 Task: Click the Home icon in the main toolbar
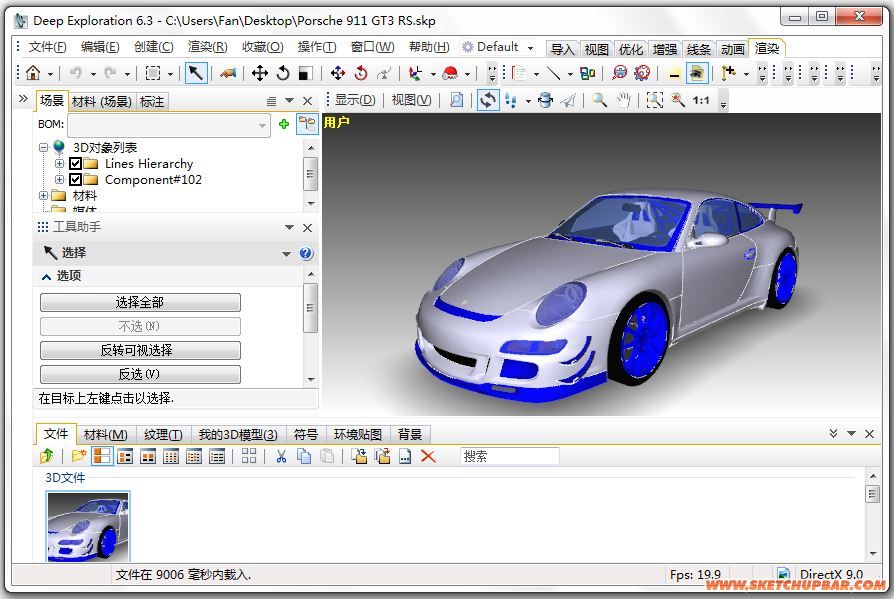(x=33, y=73)
